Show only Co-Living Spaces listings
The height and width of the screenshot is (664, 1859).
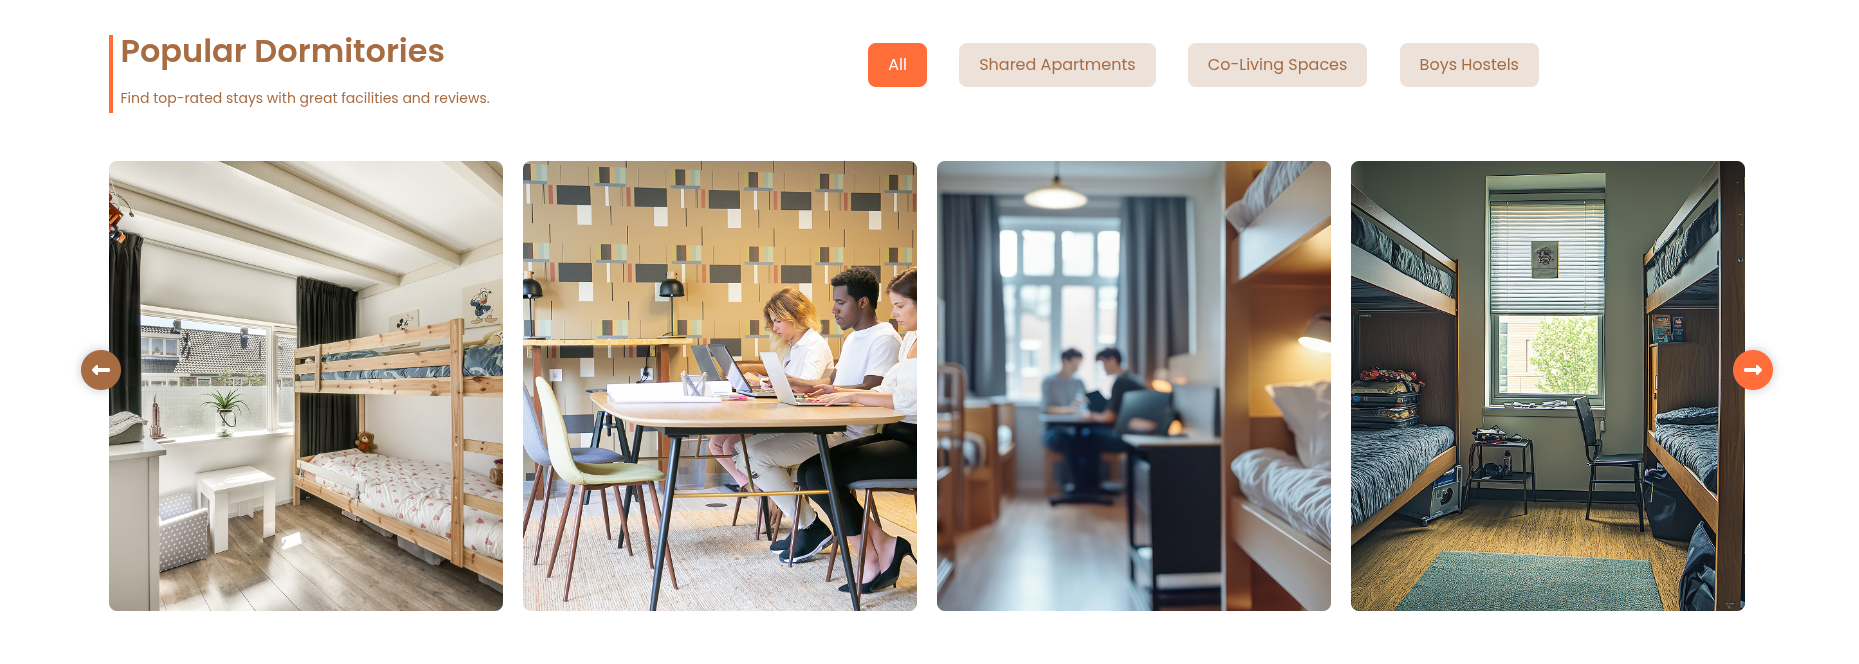pyautogui.click(x=1277, y=65)
